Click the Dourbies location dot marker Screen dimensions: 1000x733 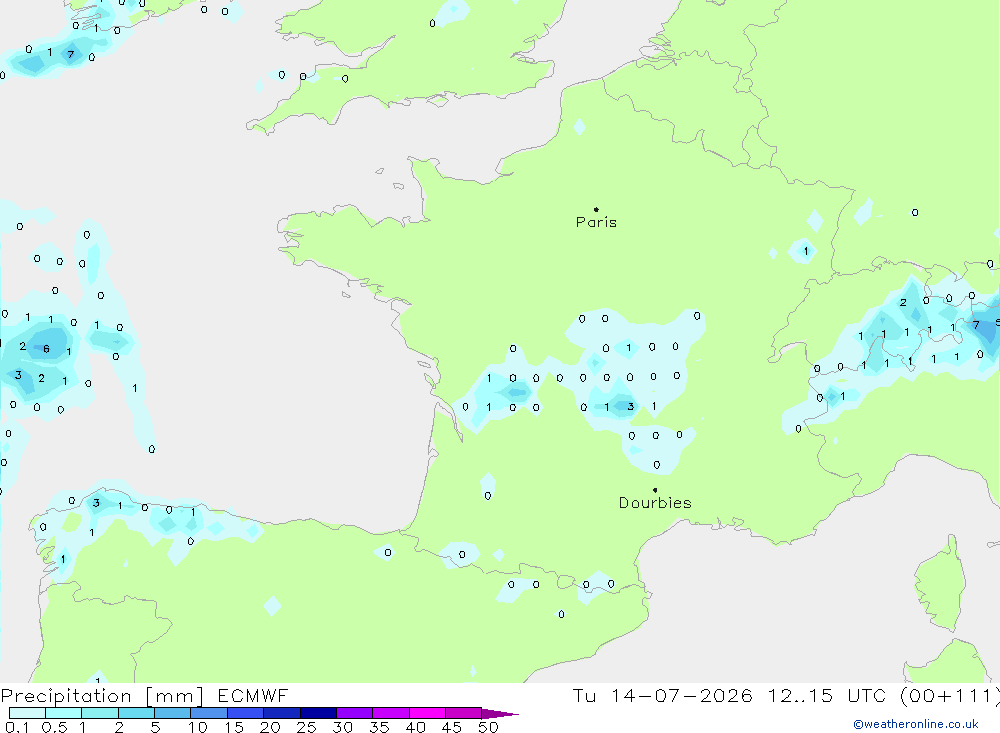(655, 490)
